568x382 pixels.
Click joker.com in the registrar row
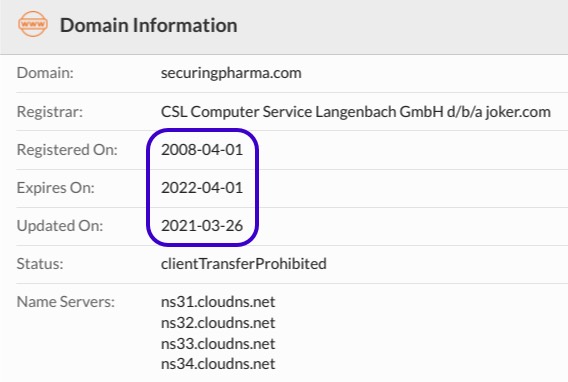click(518, 112)
